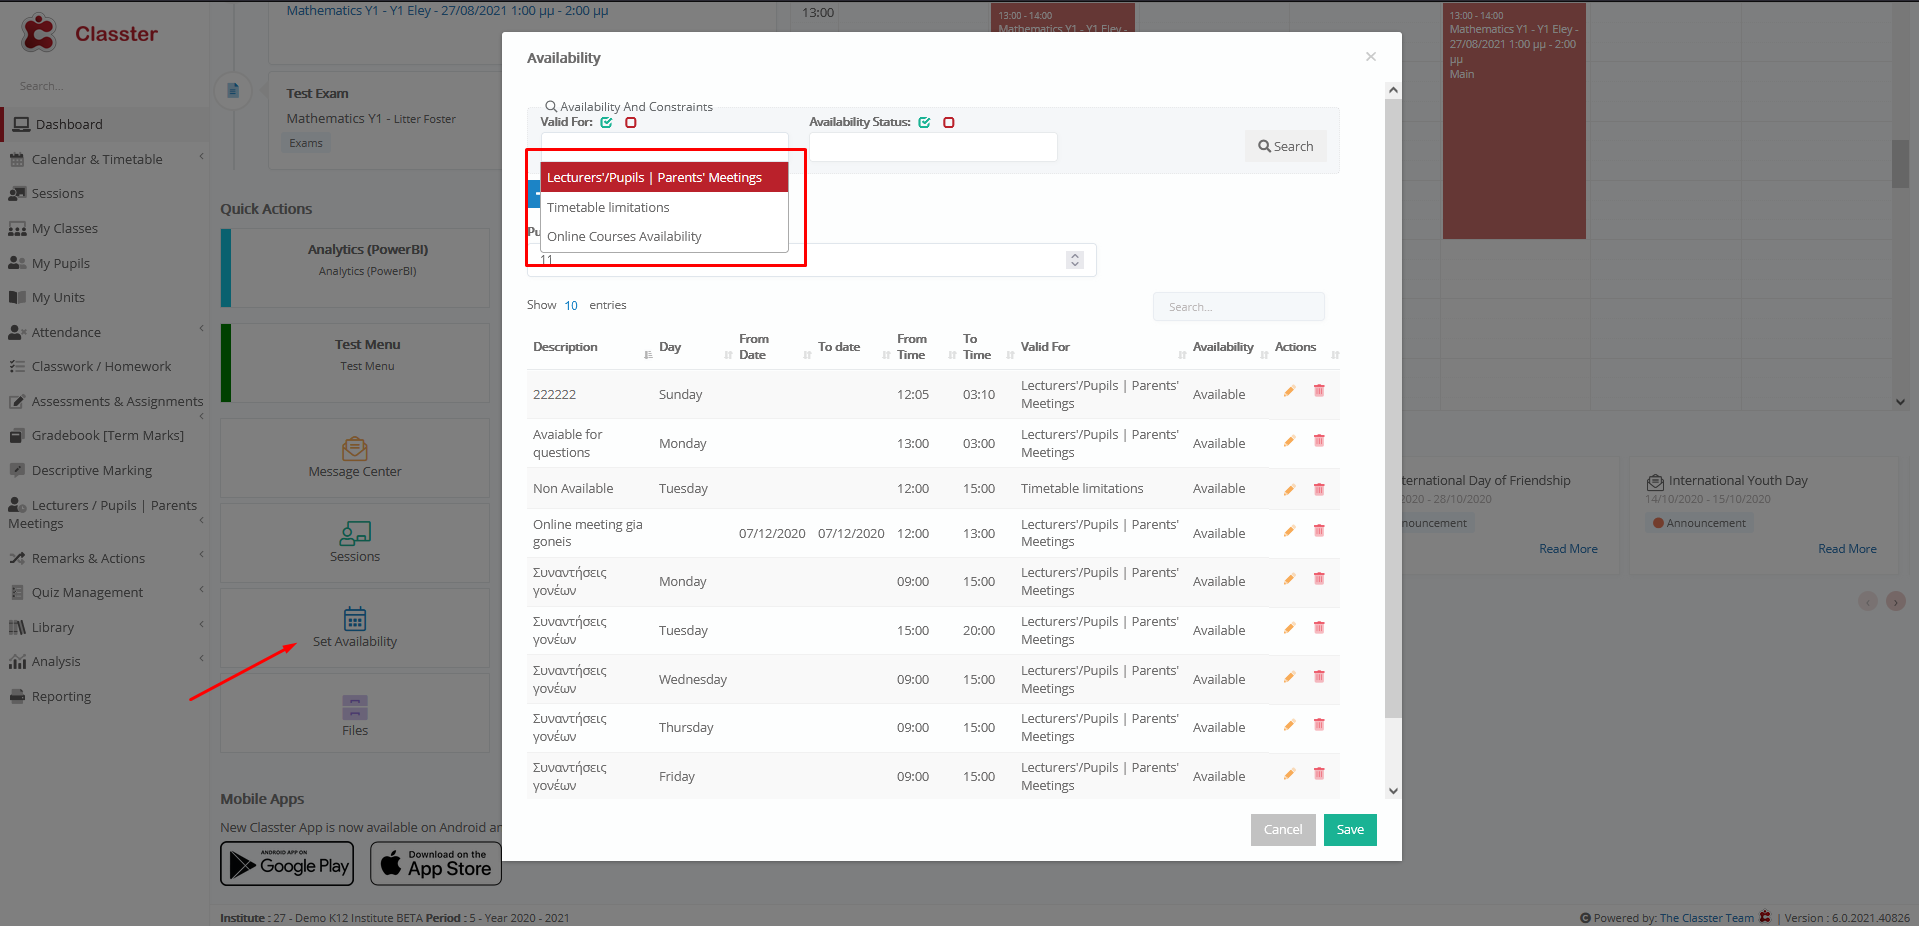Image resolution: width=1919 pixels, height=926 pixels.
Task: Delete the 'Avaiable for questions' row
Action: [1319, 441]
